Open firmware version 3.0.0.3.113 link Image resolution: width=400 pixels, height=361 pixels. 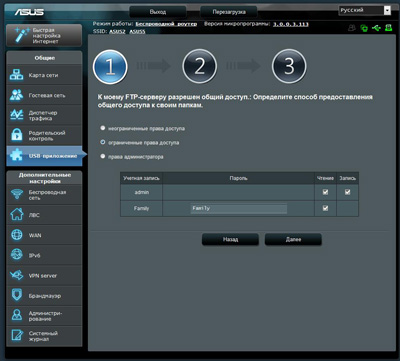coord(291,24)
